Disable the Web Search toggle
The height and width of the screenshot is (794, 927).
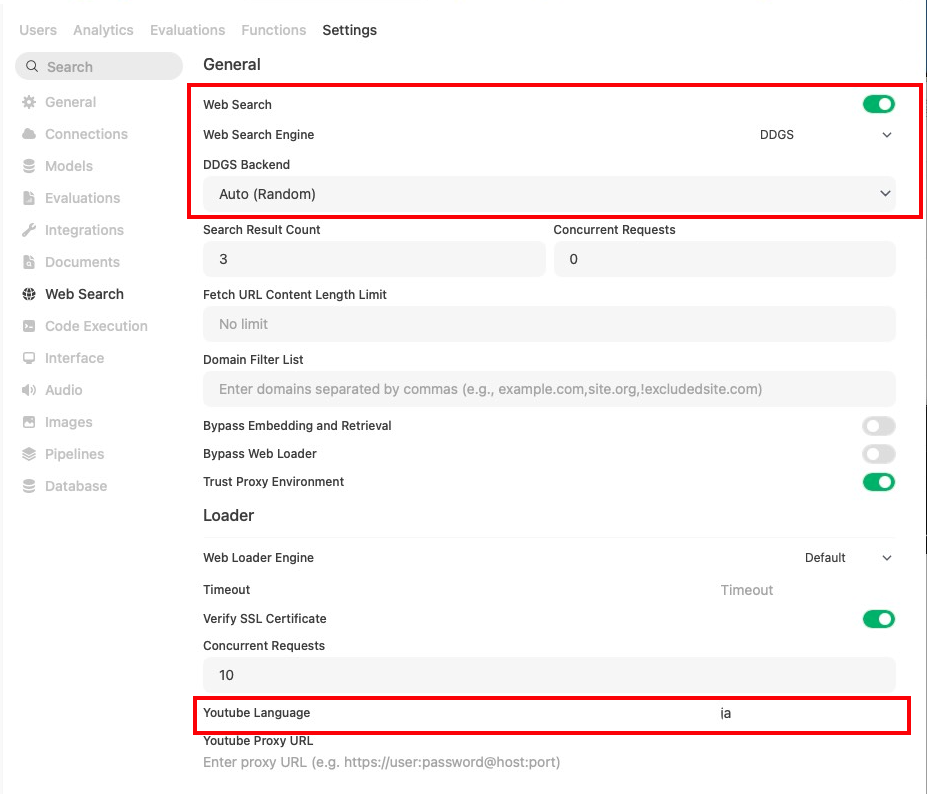tap(879, 104)
